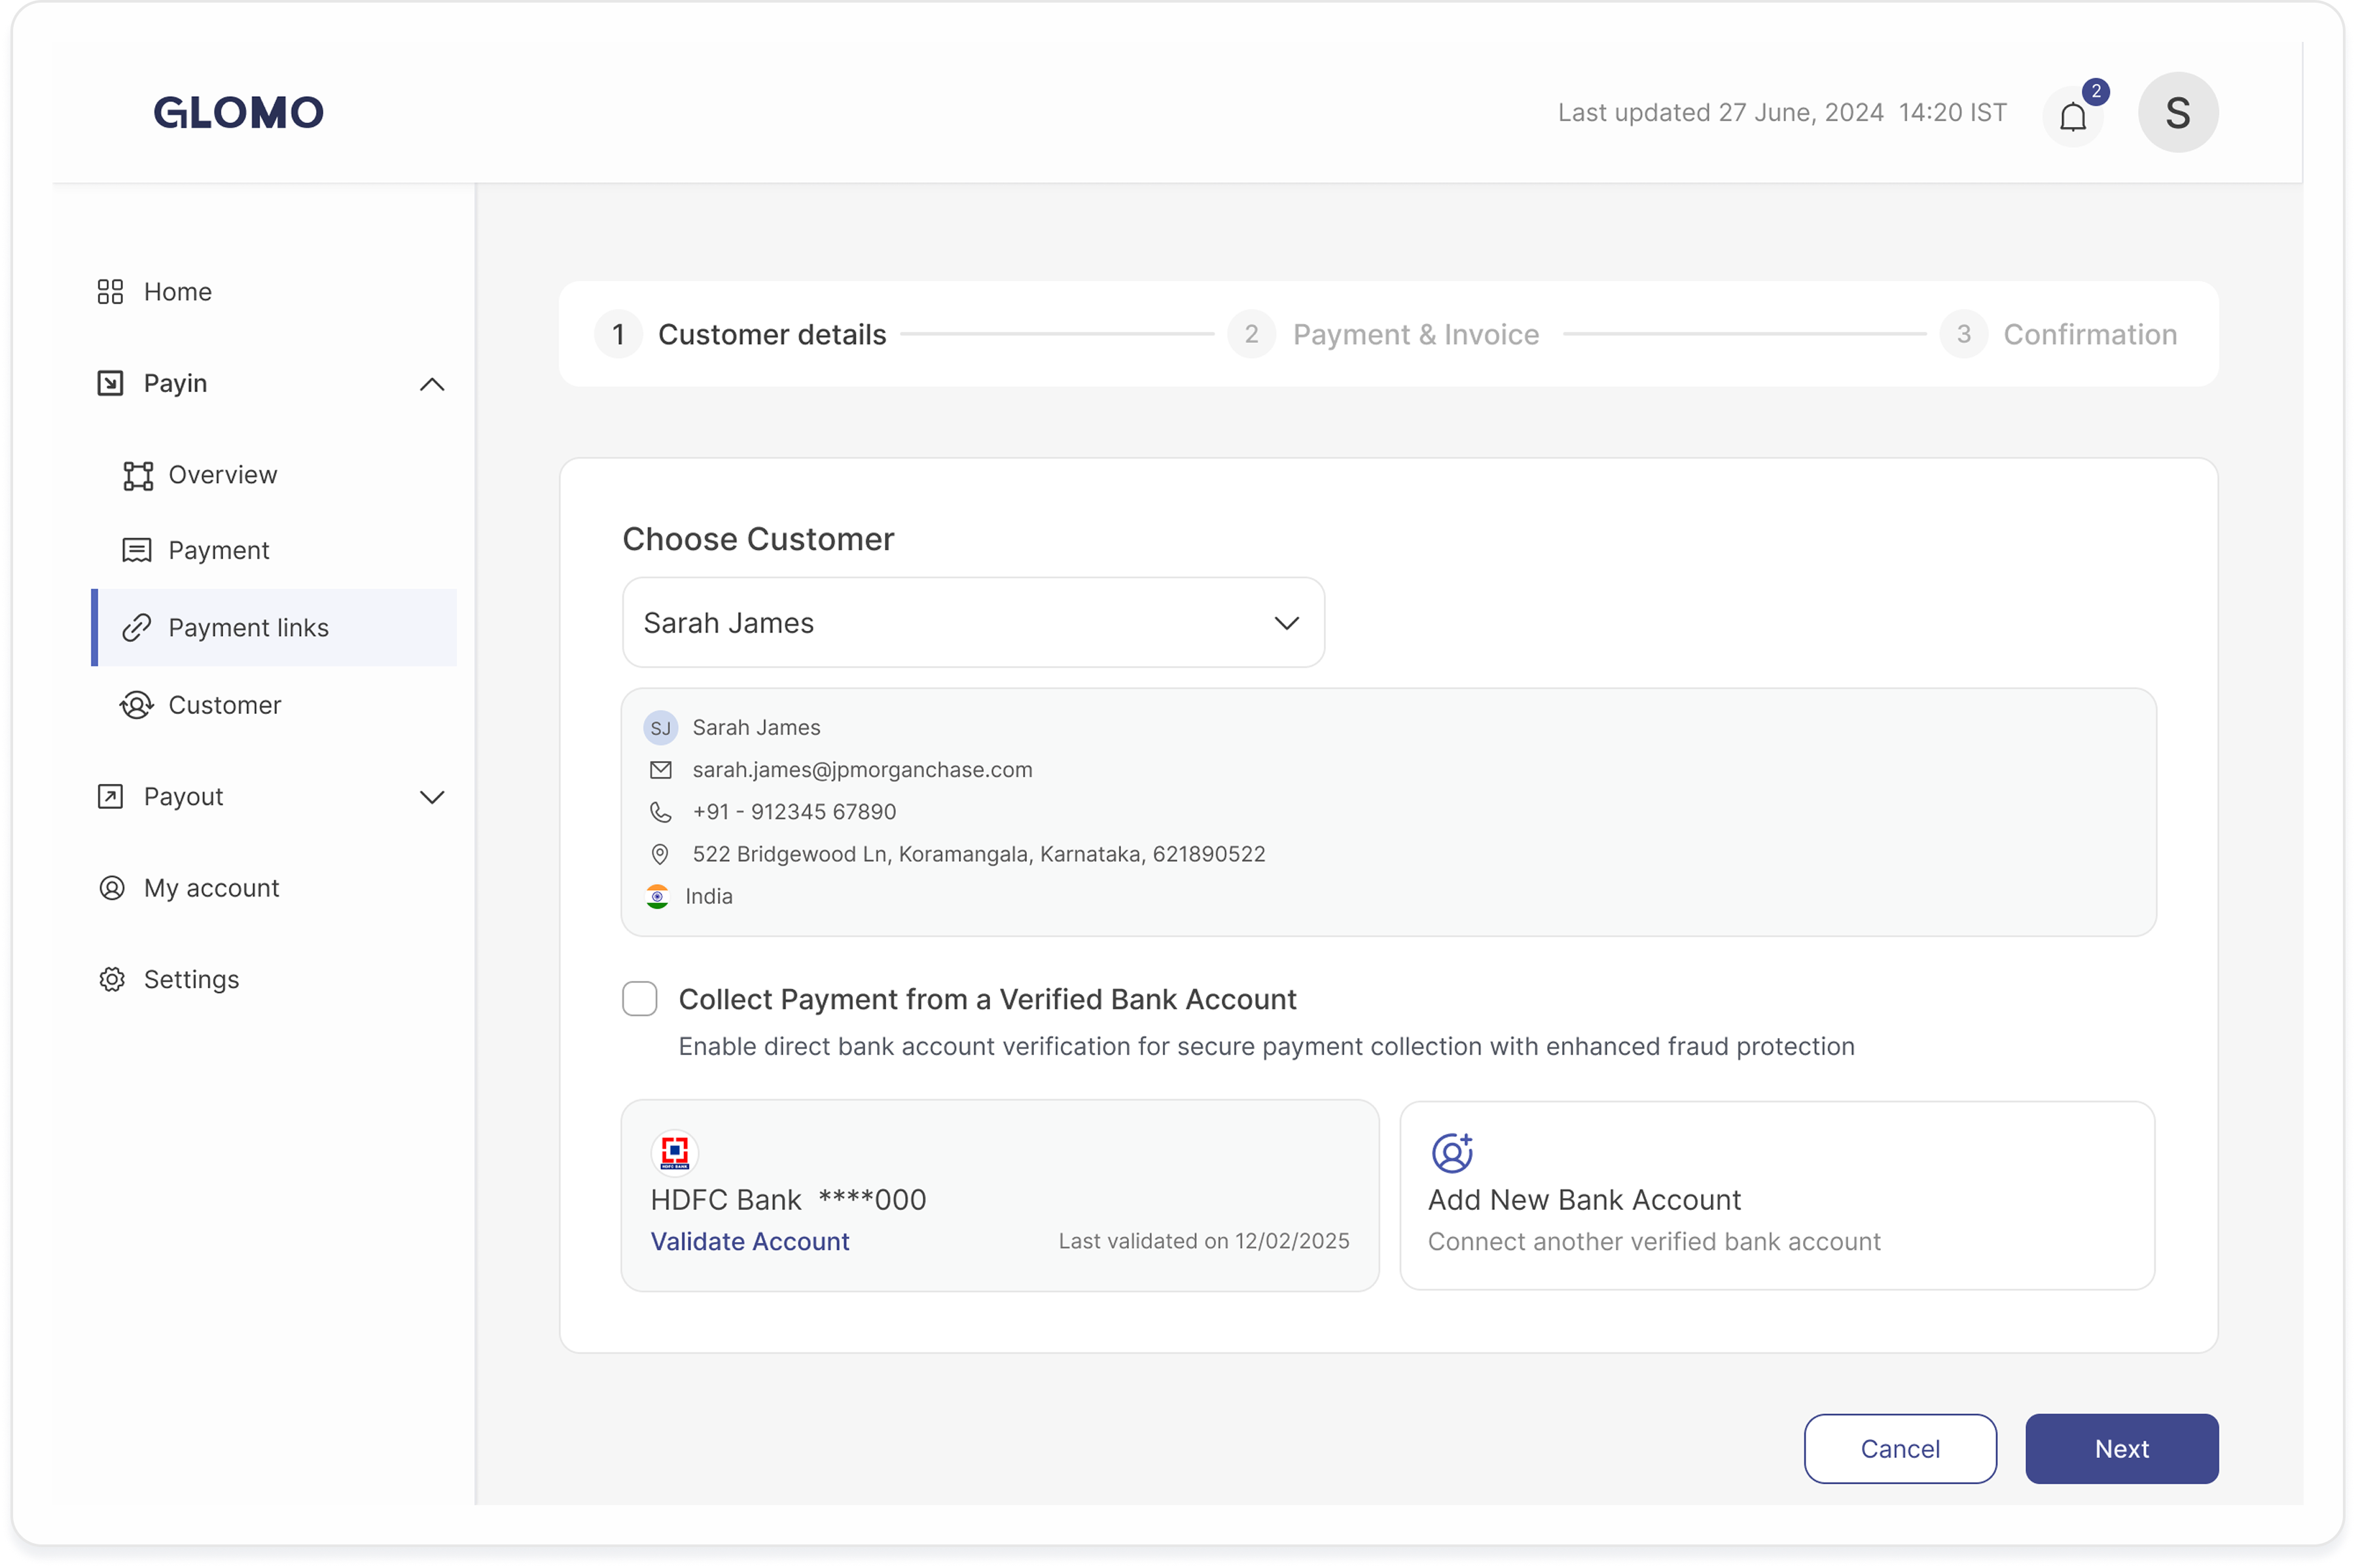Click the GLOMO logo

point(238,112)
